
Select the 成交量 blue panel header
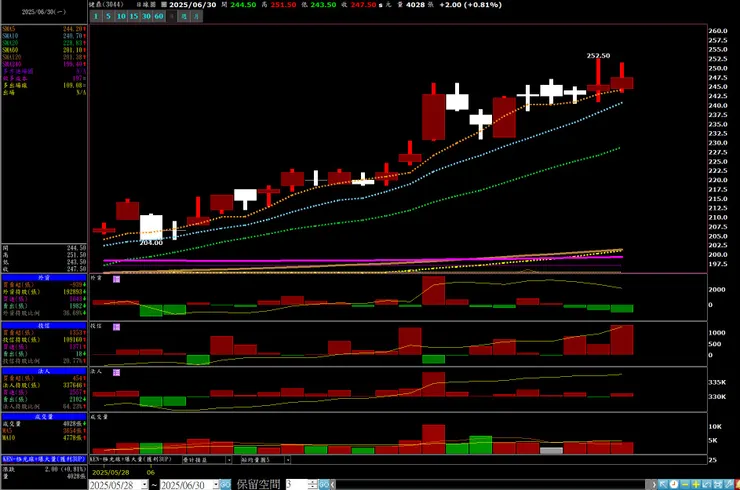click(x=44, y=417)
